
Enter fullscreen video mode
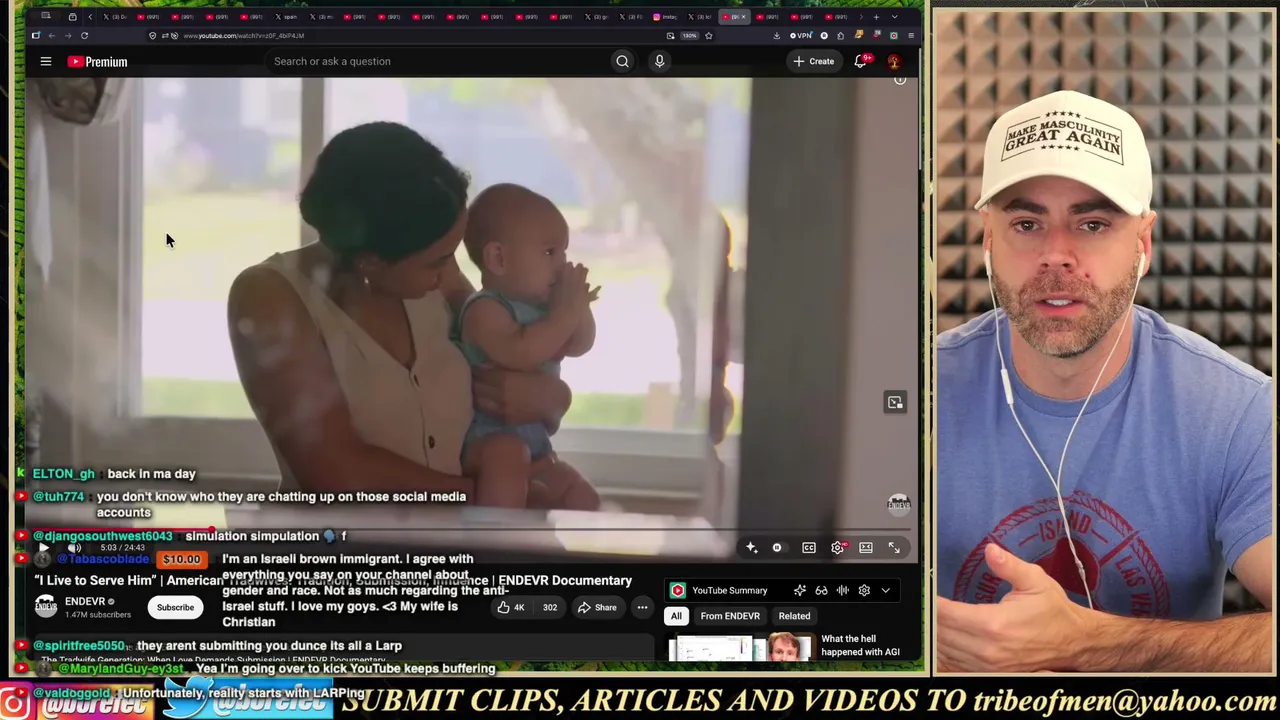[x=894, y=548]
